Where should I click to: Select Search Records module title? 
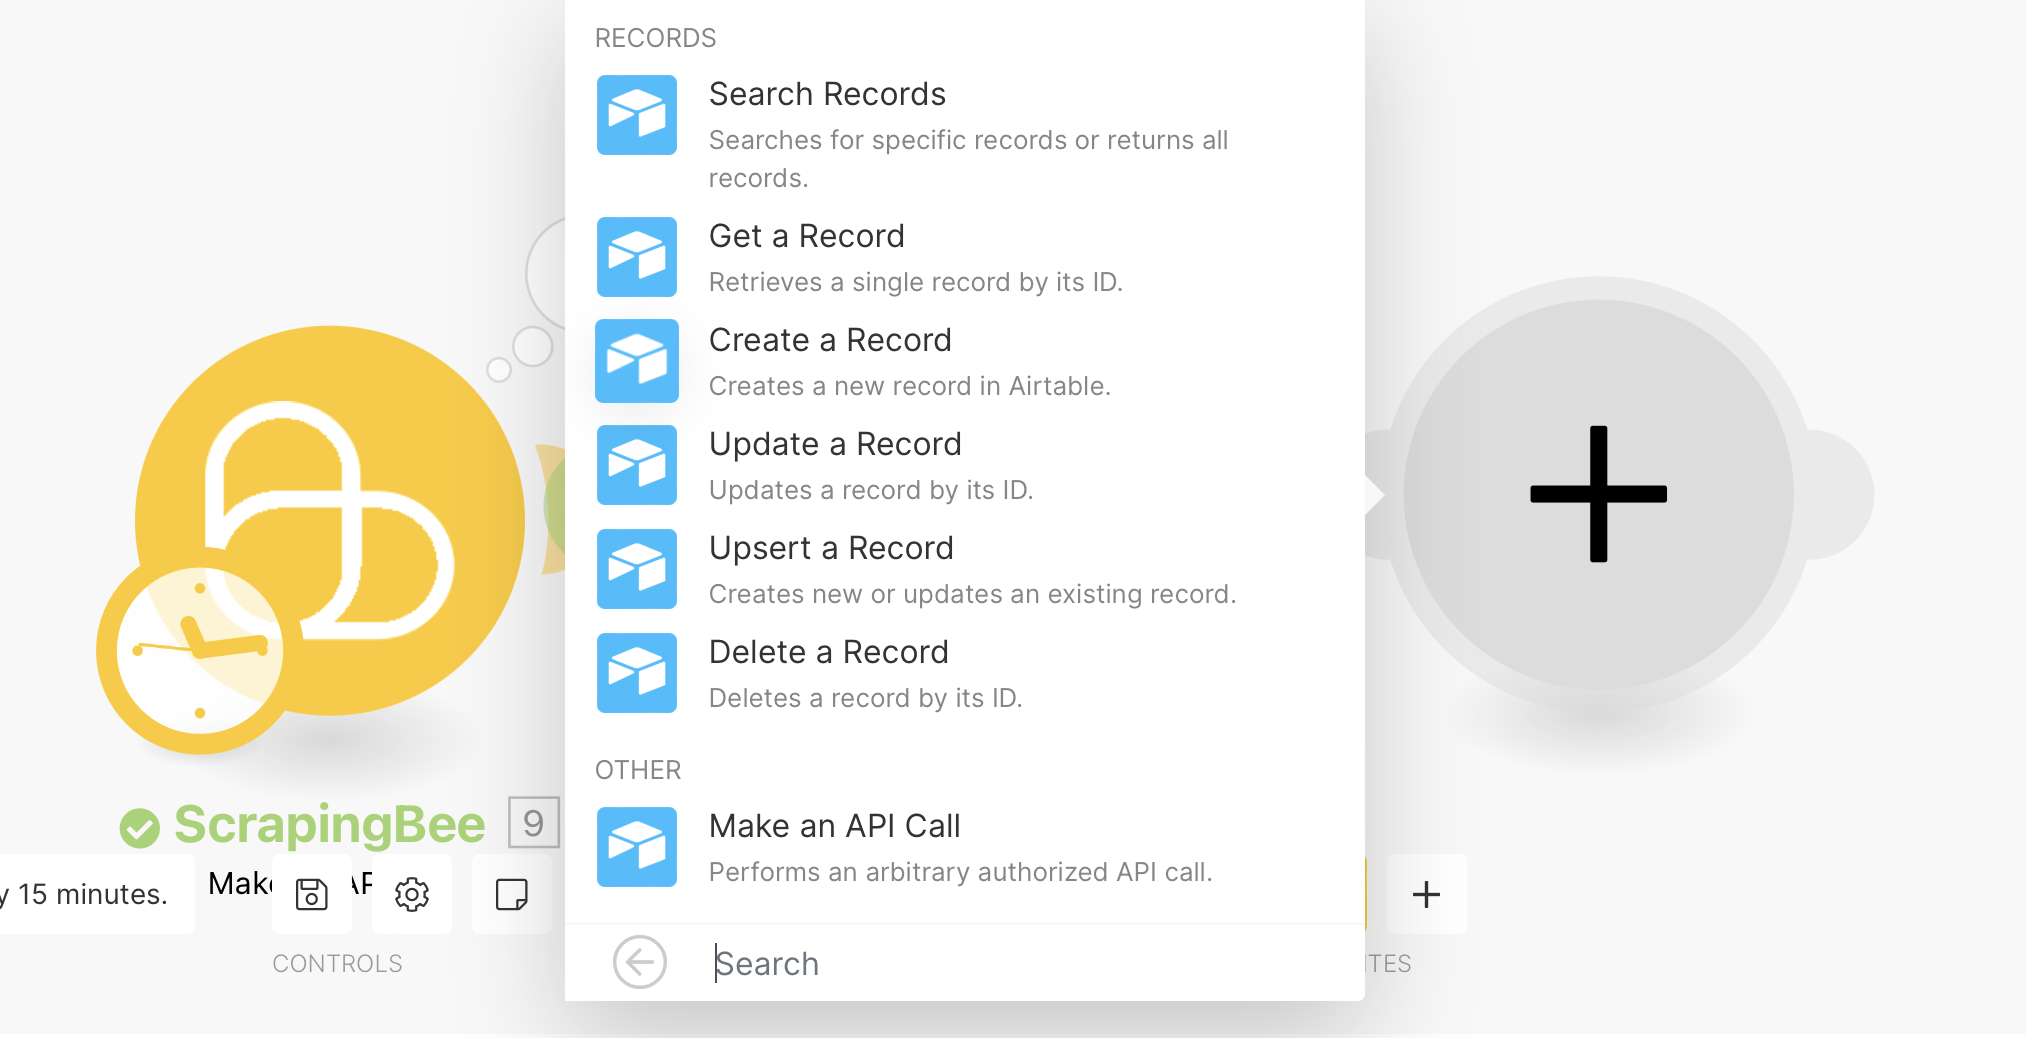click(827, 95)
